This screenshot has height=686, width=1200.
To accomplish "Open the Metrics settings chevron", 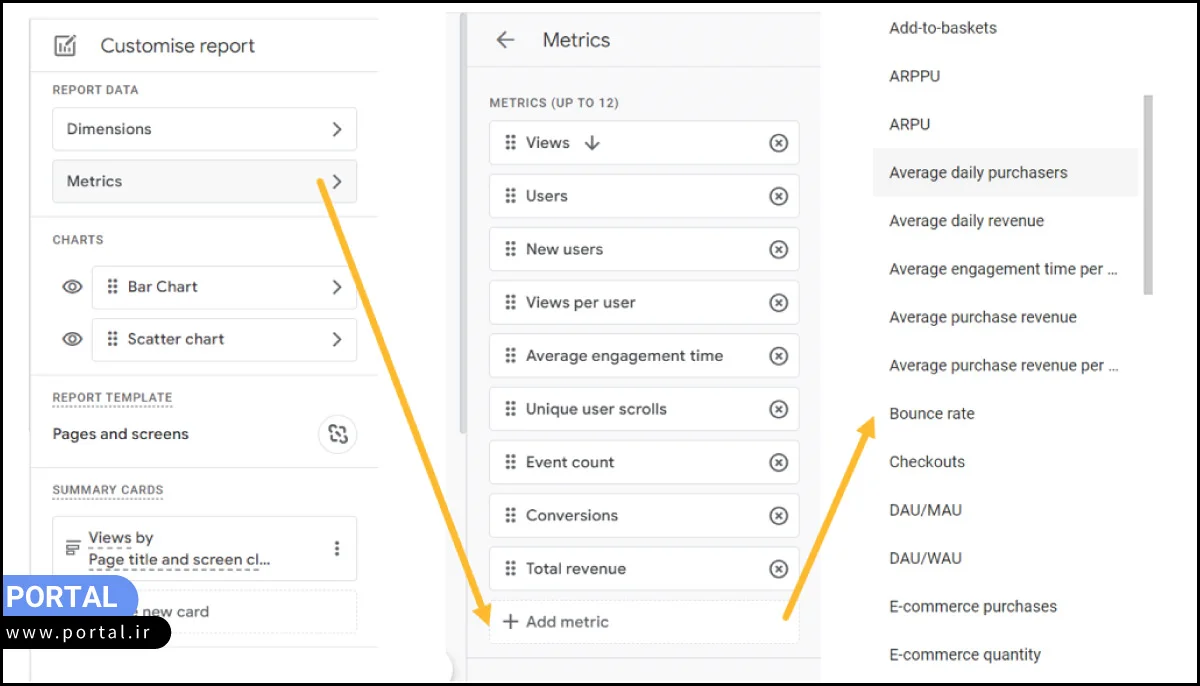I will pyautogui.click(x=337, y=182).
